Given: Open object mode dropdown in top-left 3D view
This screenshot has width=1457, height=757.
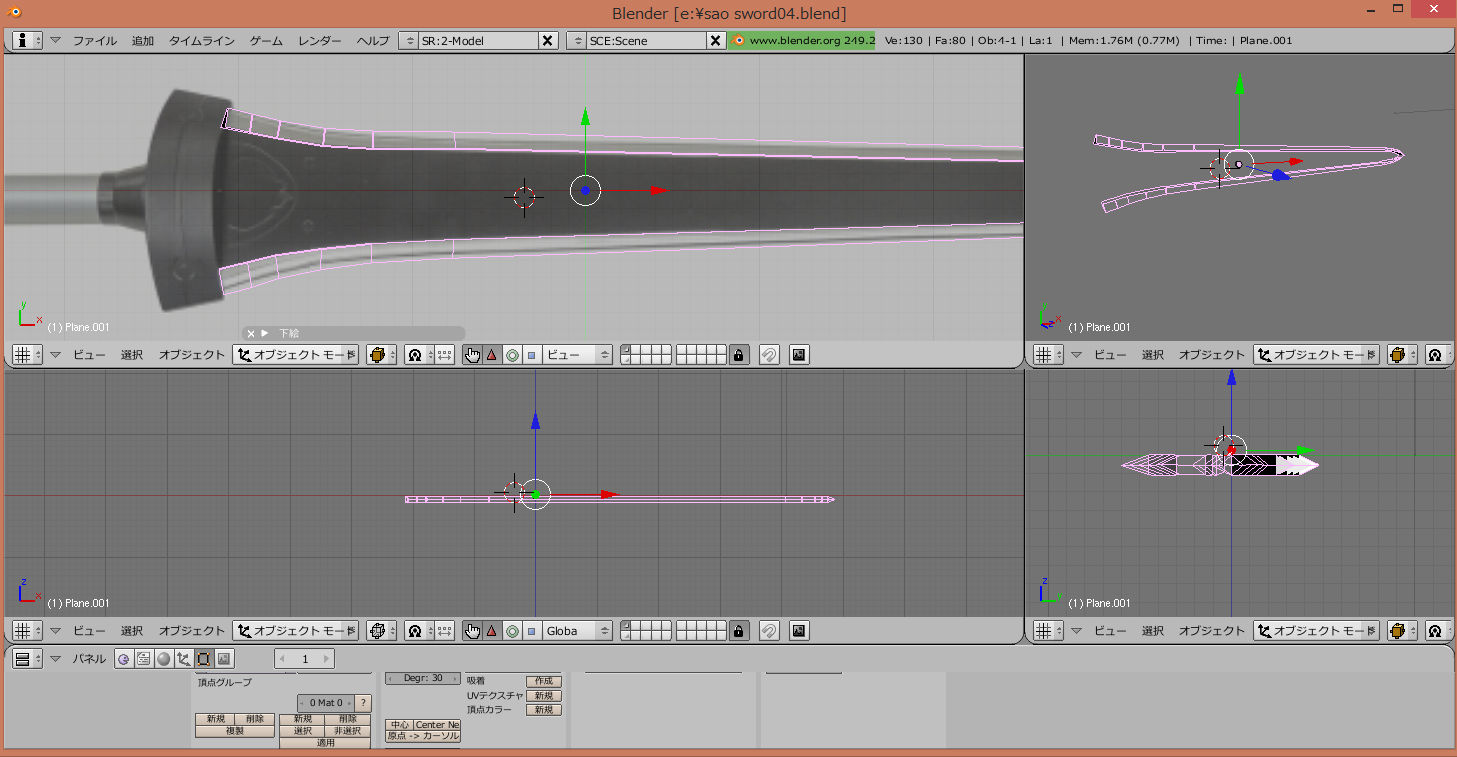Looking at the screenshot, I should (296, 355).
